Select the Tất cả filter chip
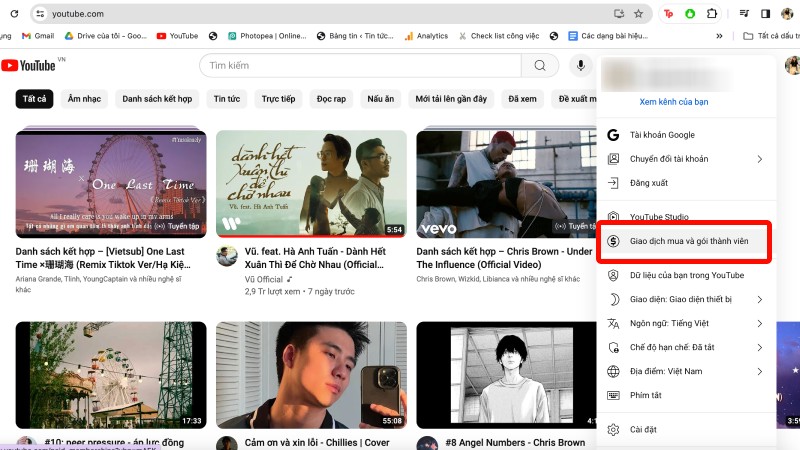Image resolution: width=800 pixels, height=450 pixels. (34, 98)
